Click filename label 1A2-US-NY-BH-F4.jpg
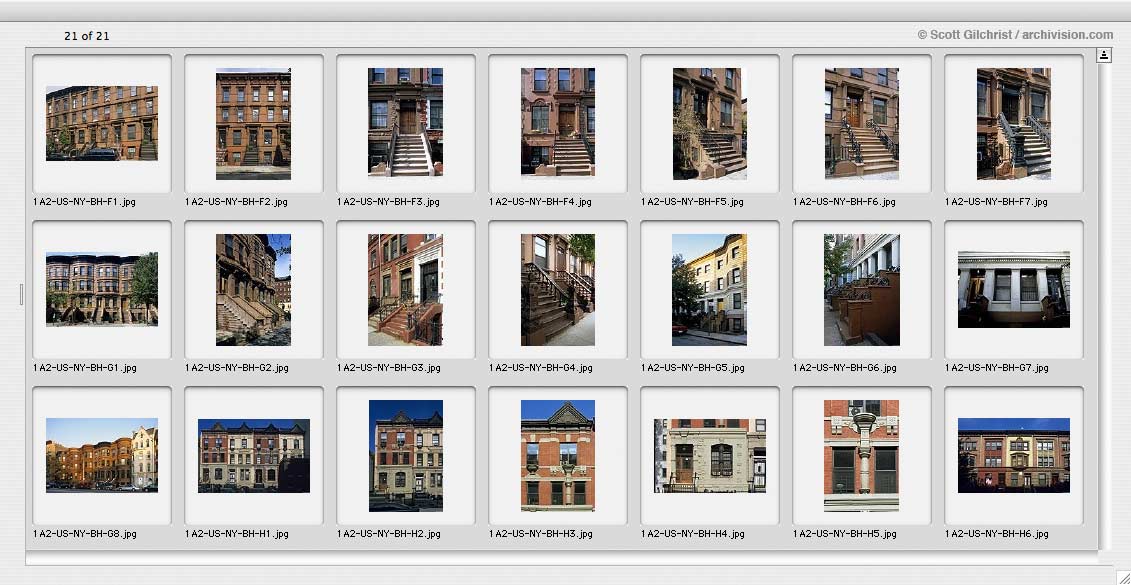The height and width of the screenshot is (585, 1131). point(540,202)
